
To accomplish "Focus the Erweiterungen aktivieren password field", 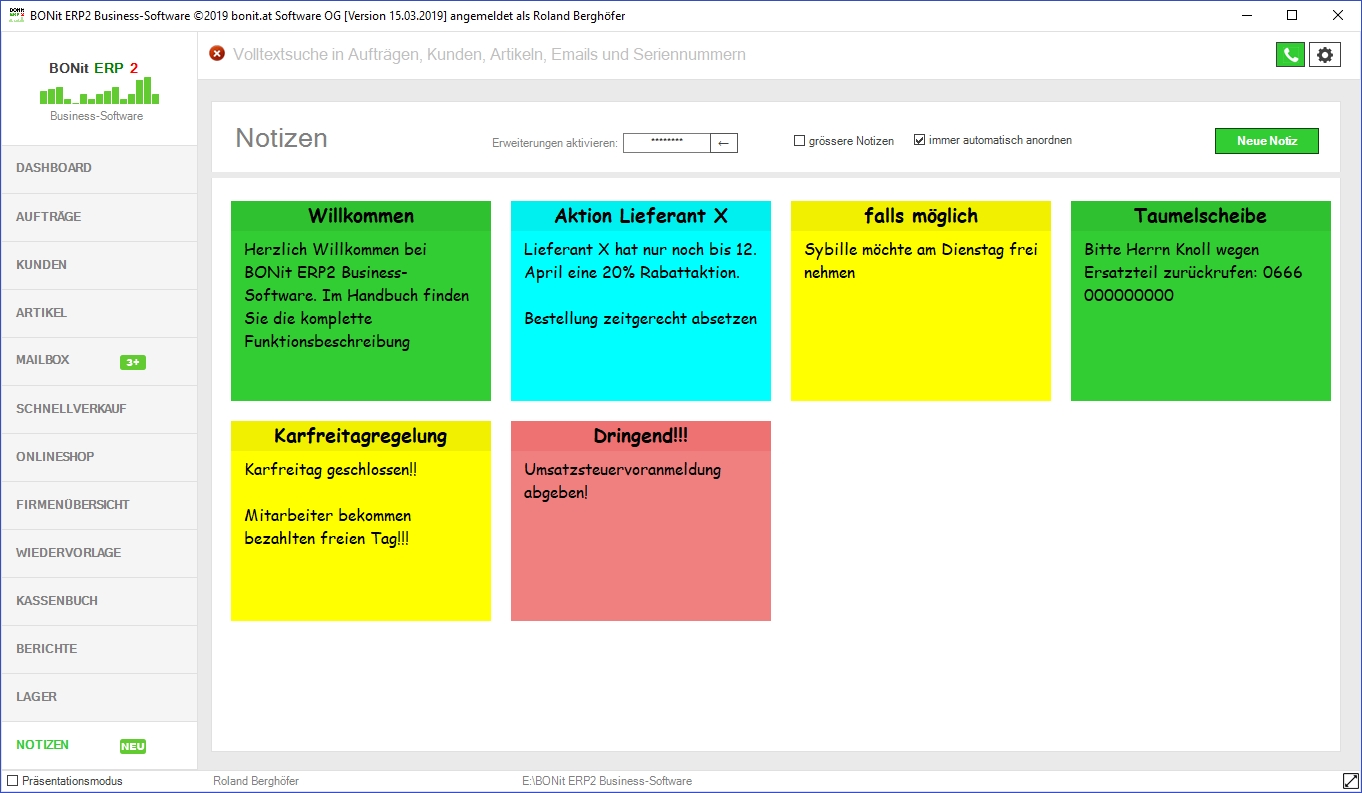I will coord(667,143).
